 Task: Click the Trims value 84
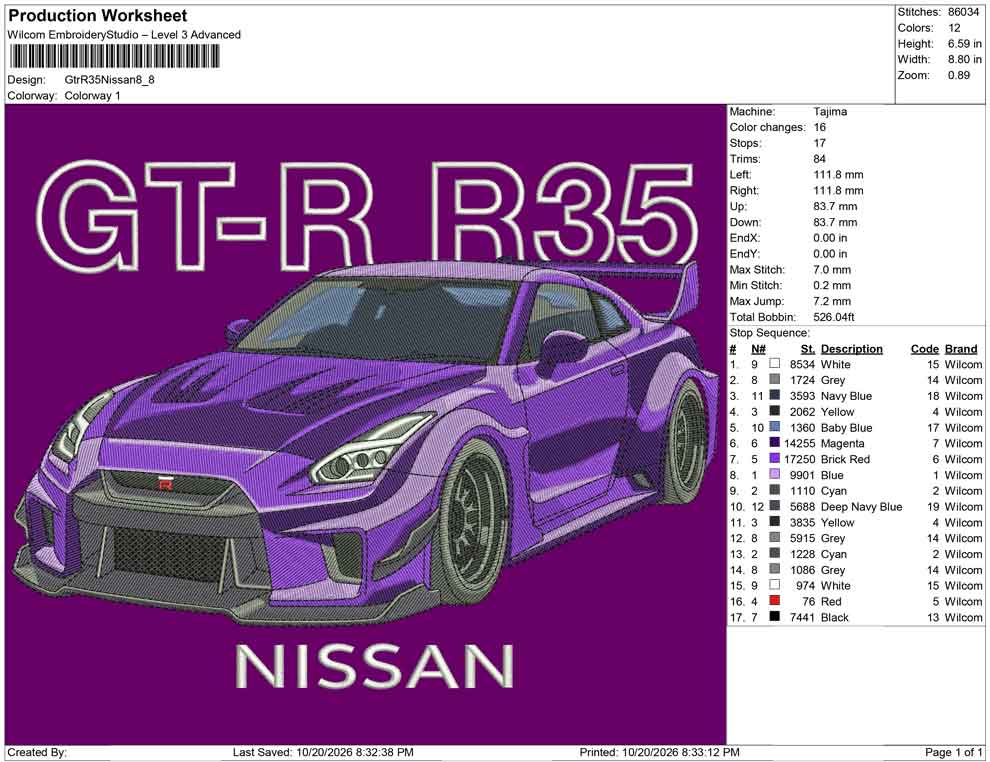(x=820, y=158)
